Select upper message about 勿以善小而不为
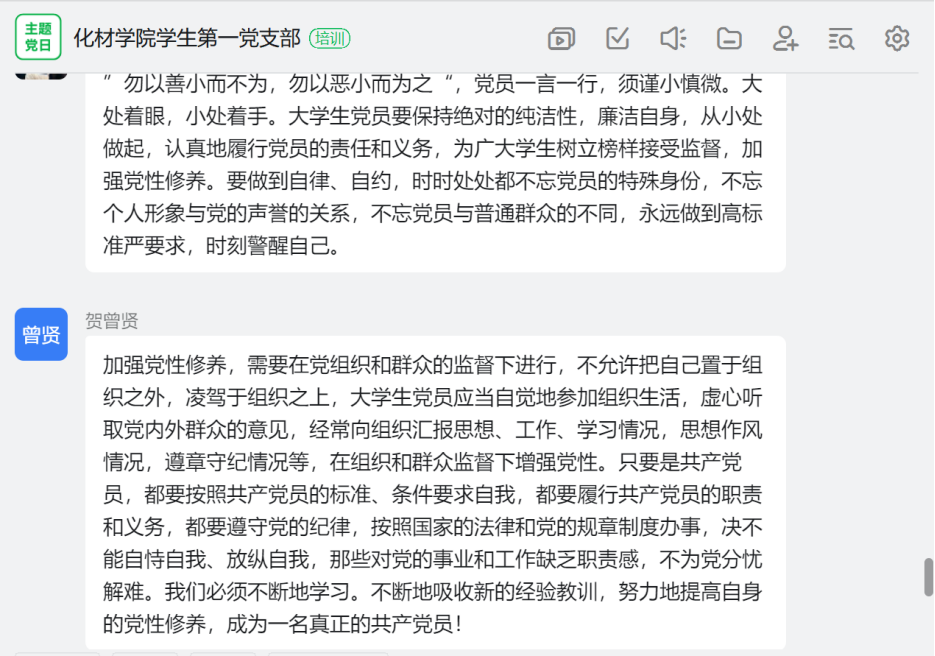 click(x=435, y=172)
